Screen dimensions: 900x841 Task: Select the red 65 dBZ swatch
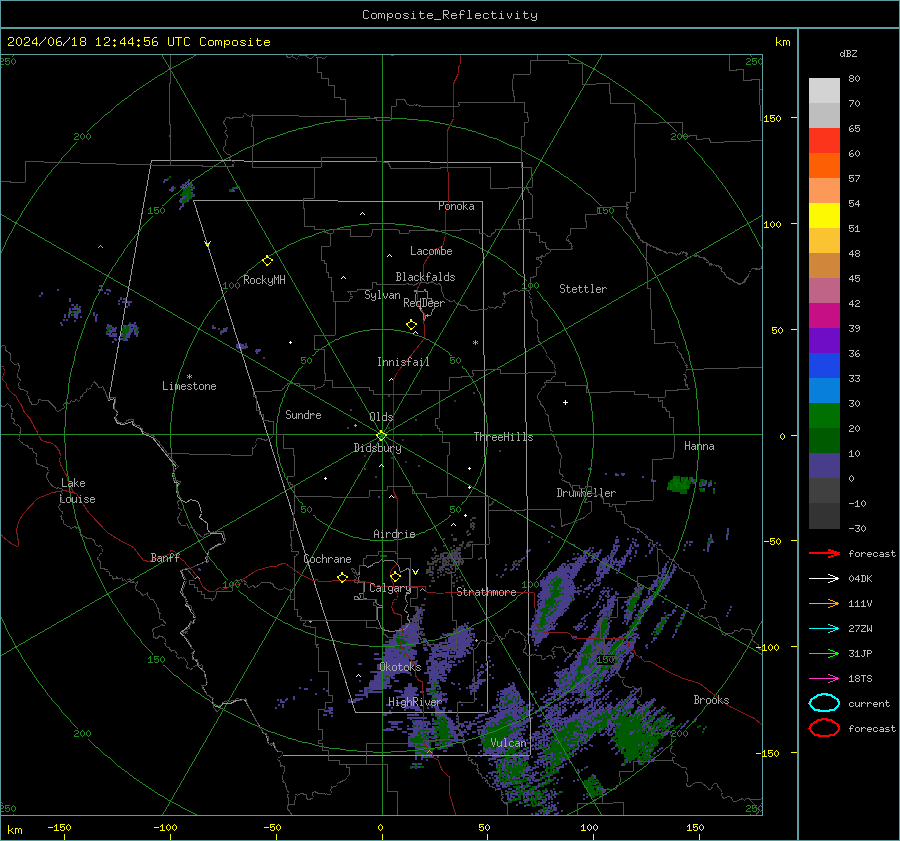[x=824, y=141]
